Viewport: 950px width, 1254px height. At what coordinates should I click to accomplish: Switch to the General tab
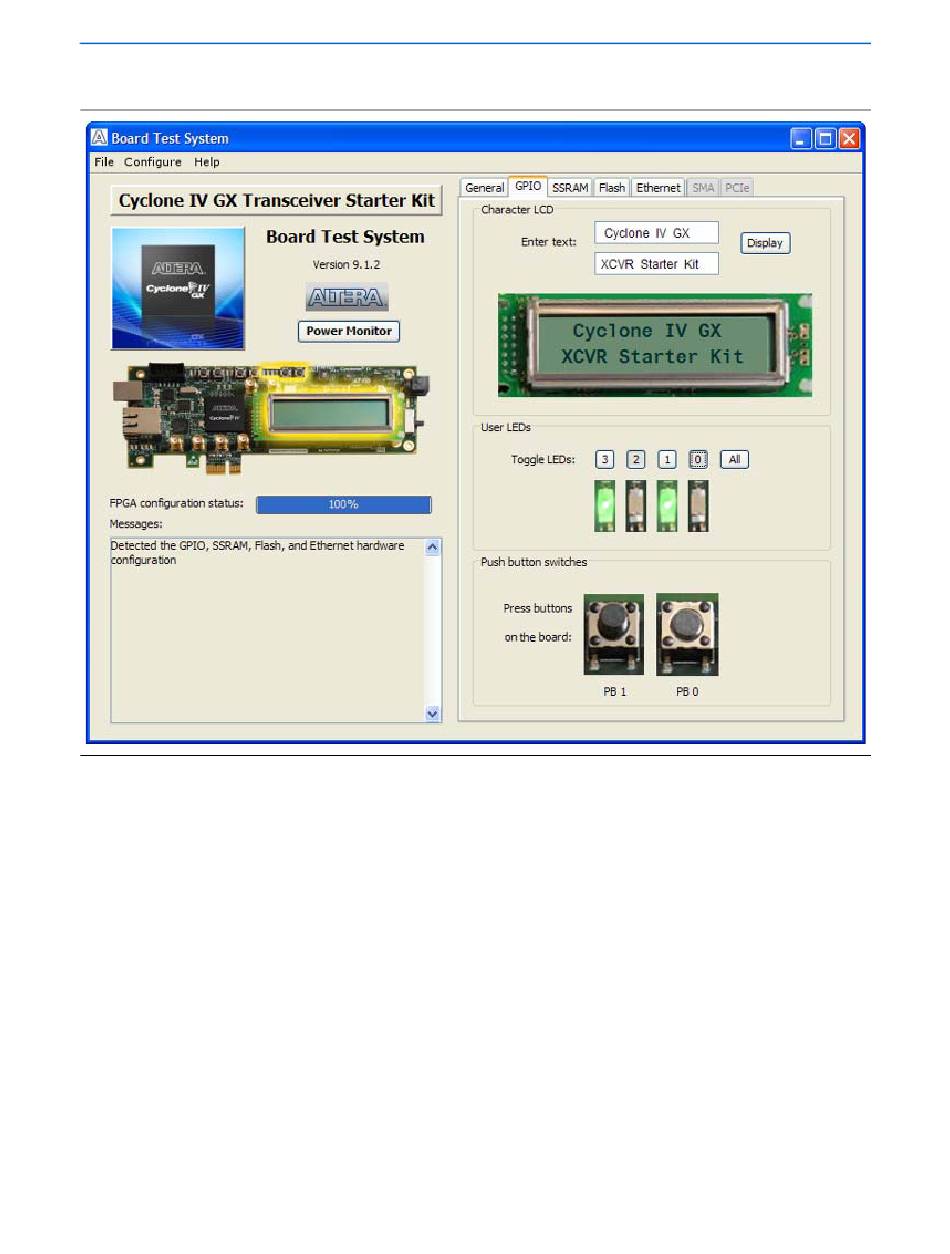point(484,187)
